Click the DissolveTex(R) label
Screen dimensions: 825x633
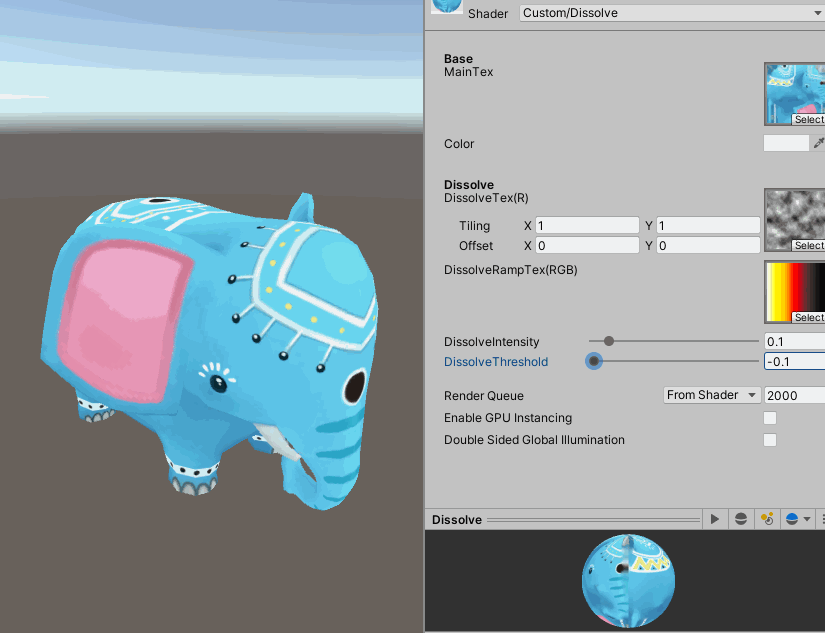coord(486,198)
